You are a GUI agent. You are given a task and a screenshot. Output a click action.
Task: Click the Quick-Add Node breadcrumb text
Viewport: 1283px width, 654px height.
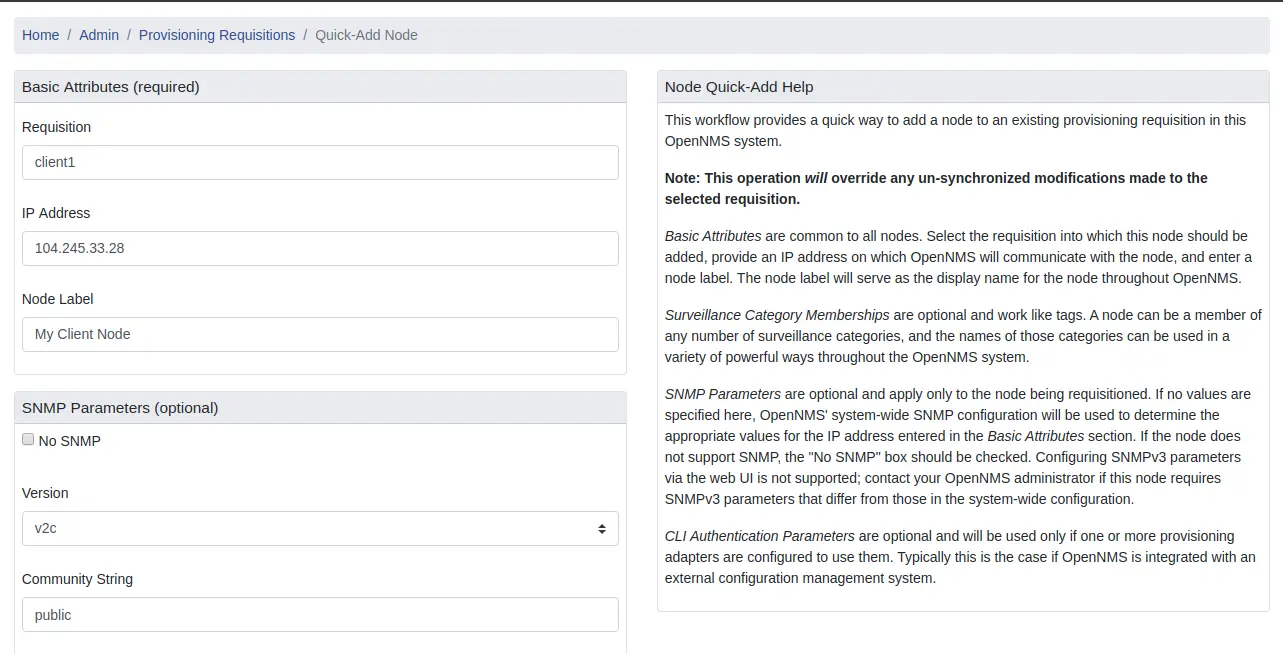pos(366,35)
